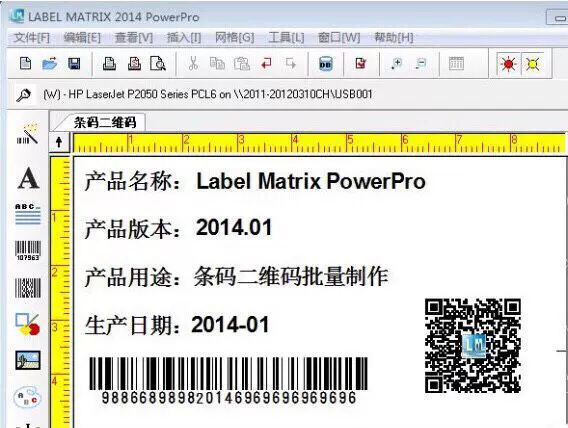Click the Open folder toolbar icon
Image resolution: width=568 pixels, height=428 pixels.
pos(50,64)
